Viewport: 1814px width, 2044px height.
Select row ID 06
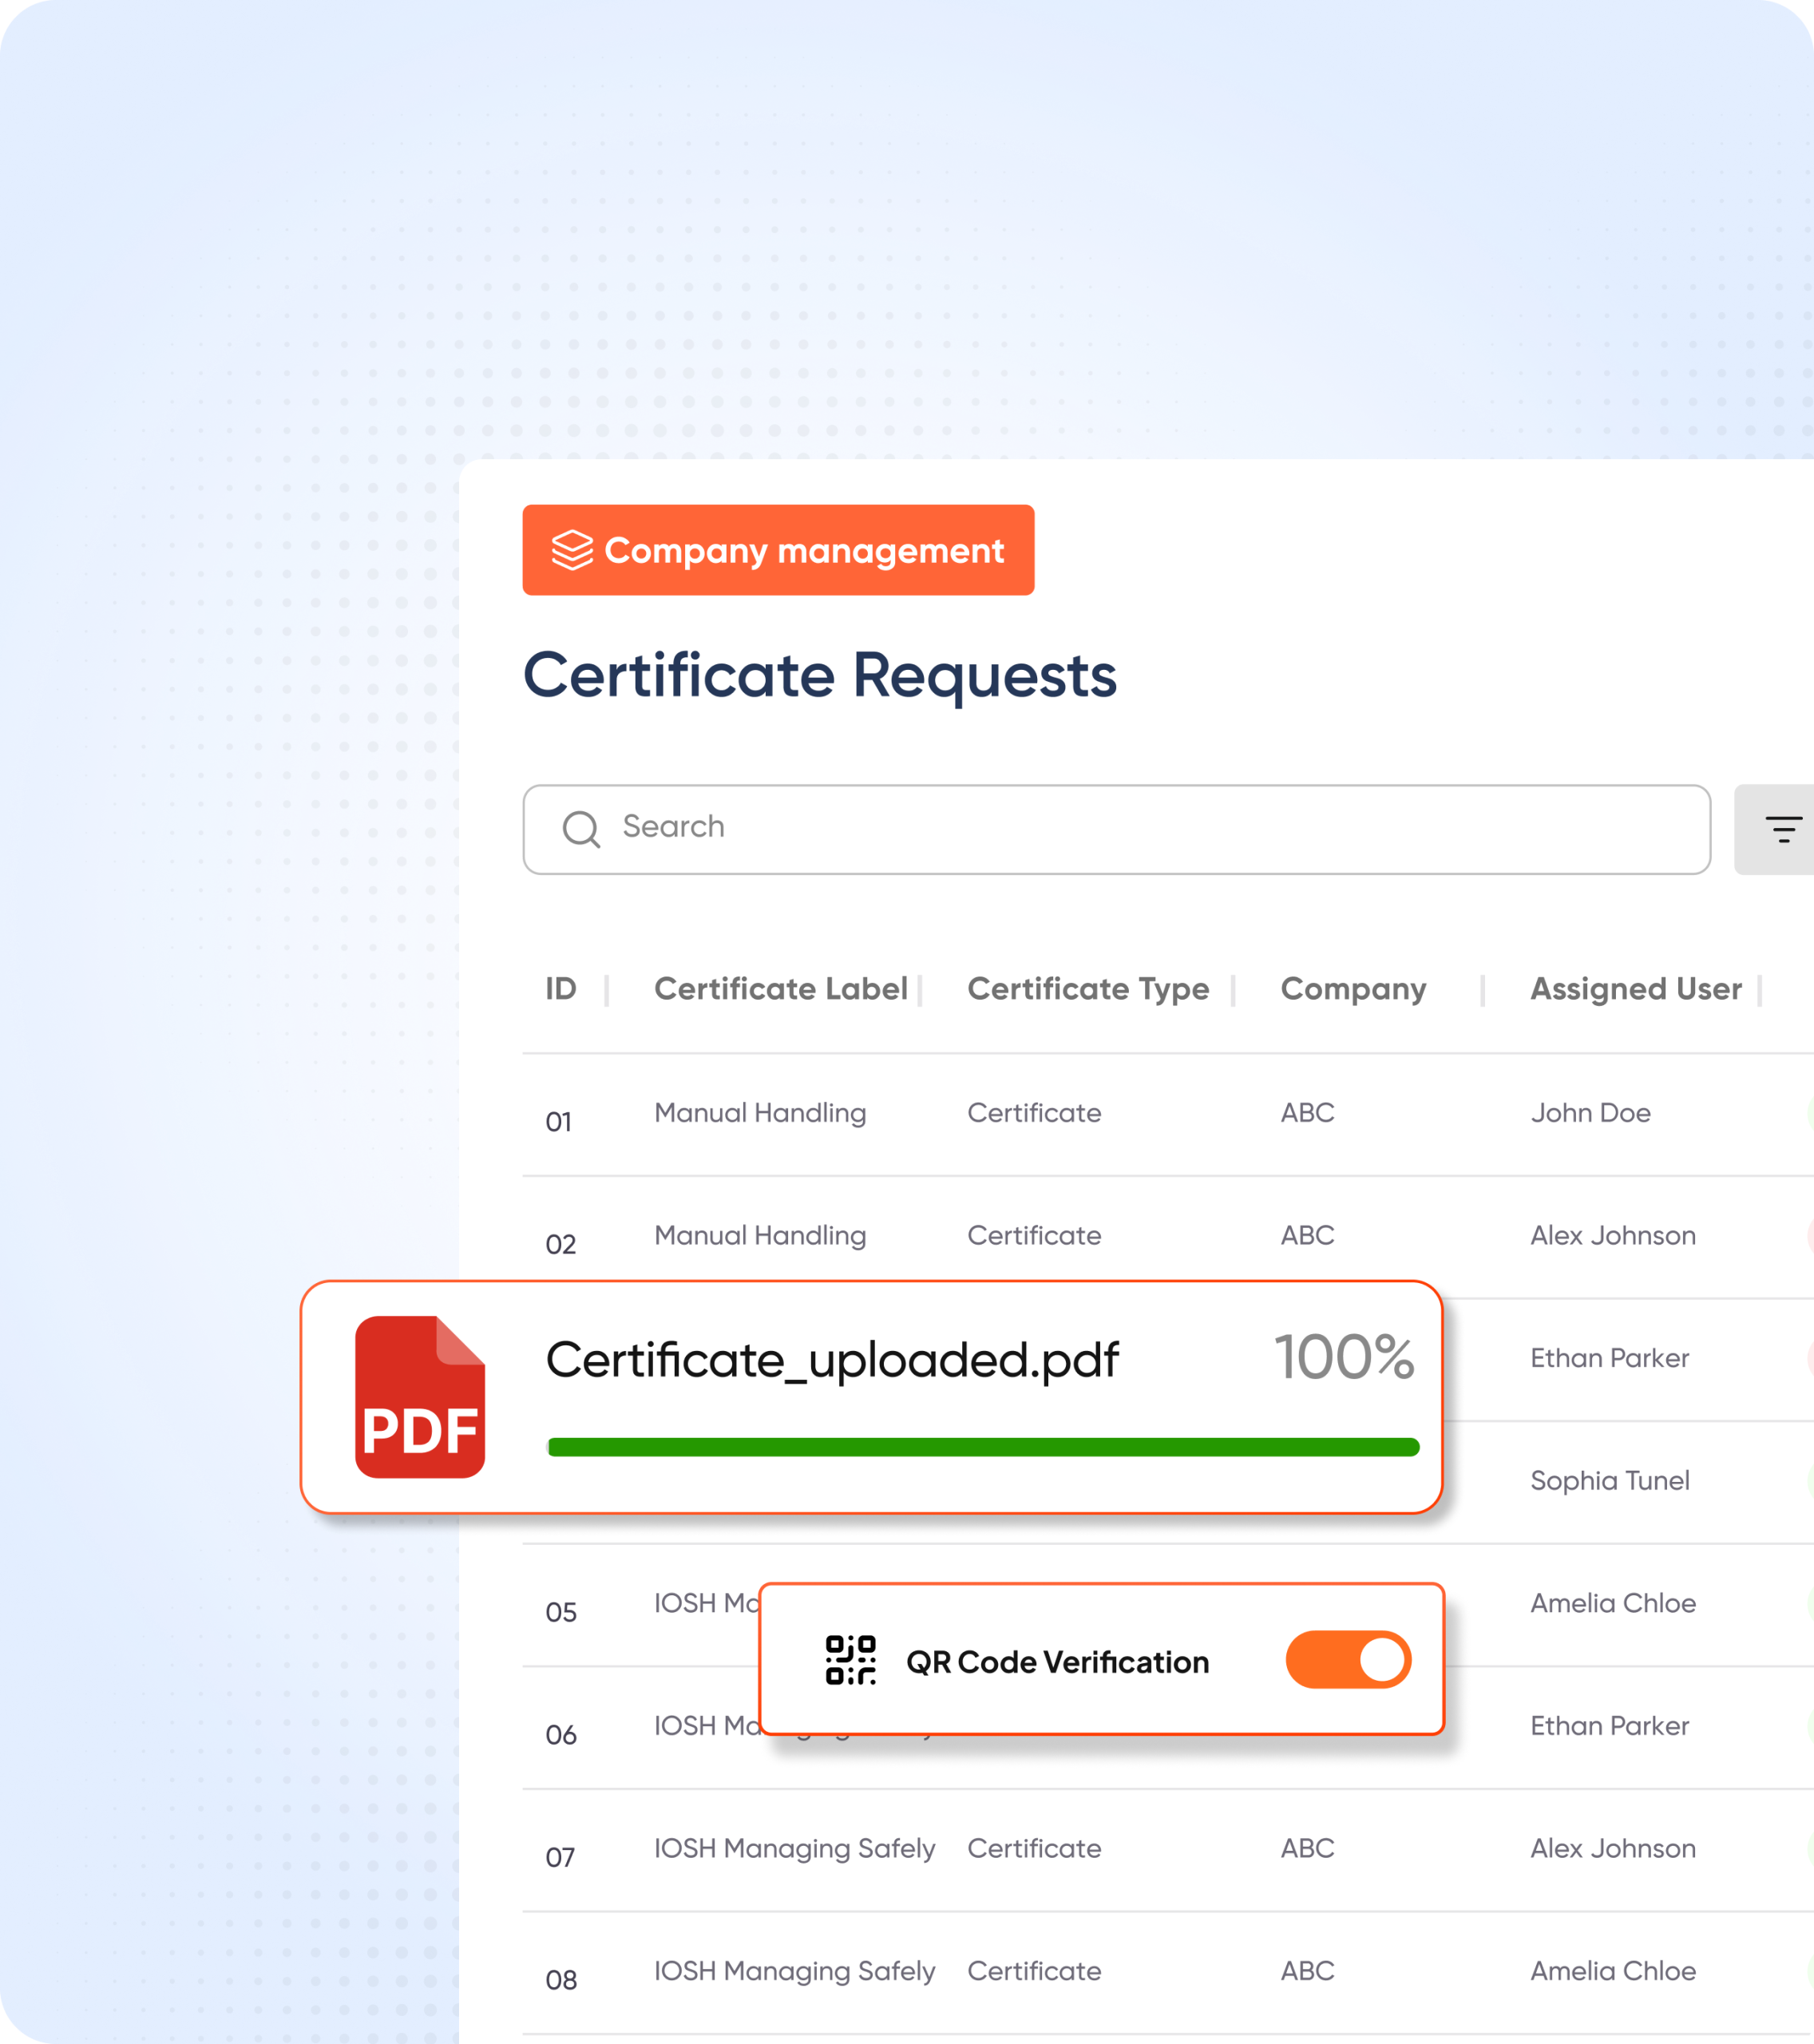561,1735
